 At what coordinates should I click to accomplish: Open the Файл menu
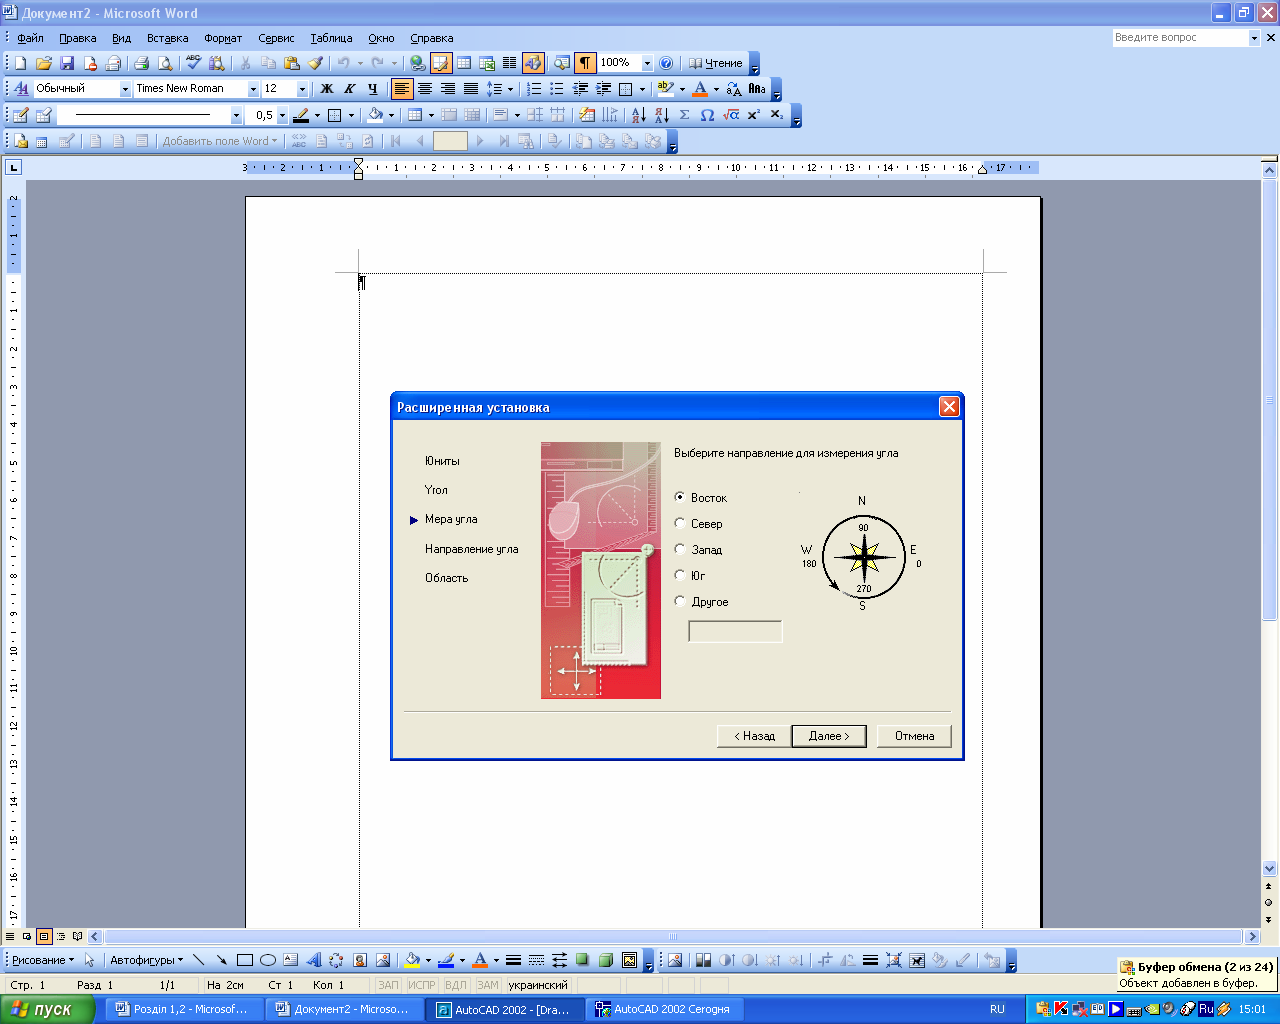click(30, 38)
